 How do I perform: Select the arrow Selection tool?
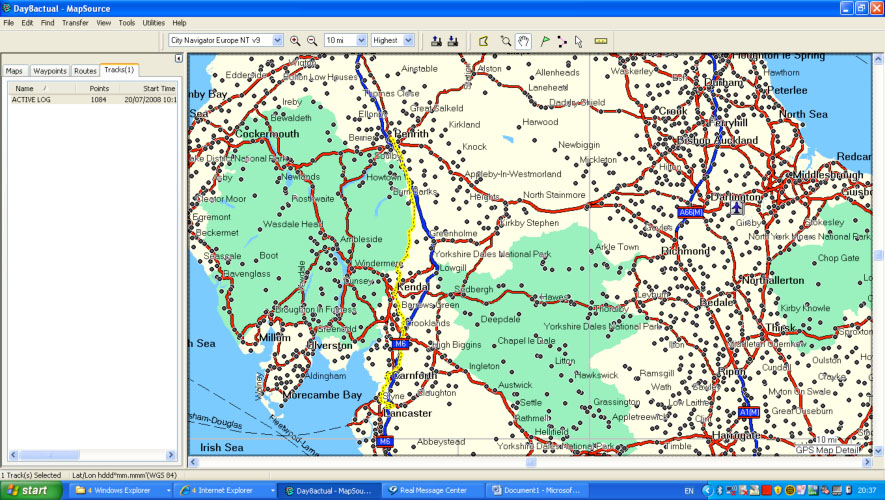click(579, 41)
